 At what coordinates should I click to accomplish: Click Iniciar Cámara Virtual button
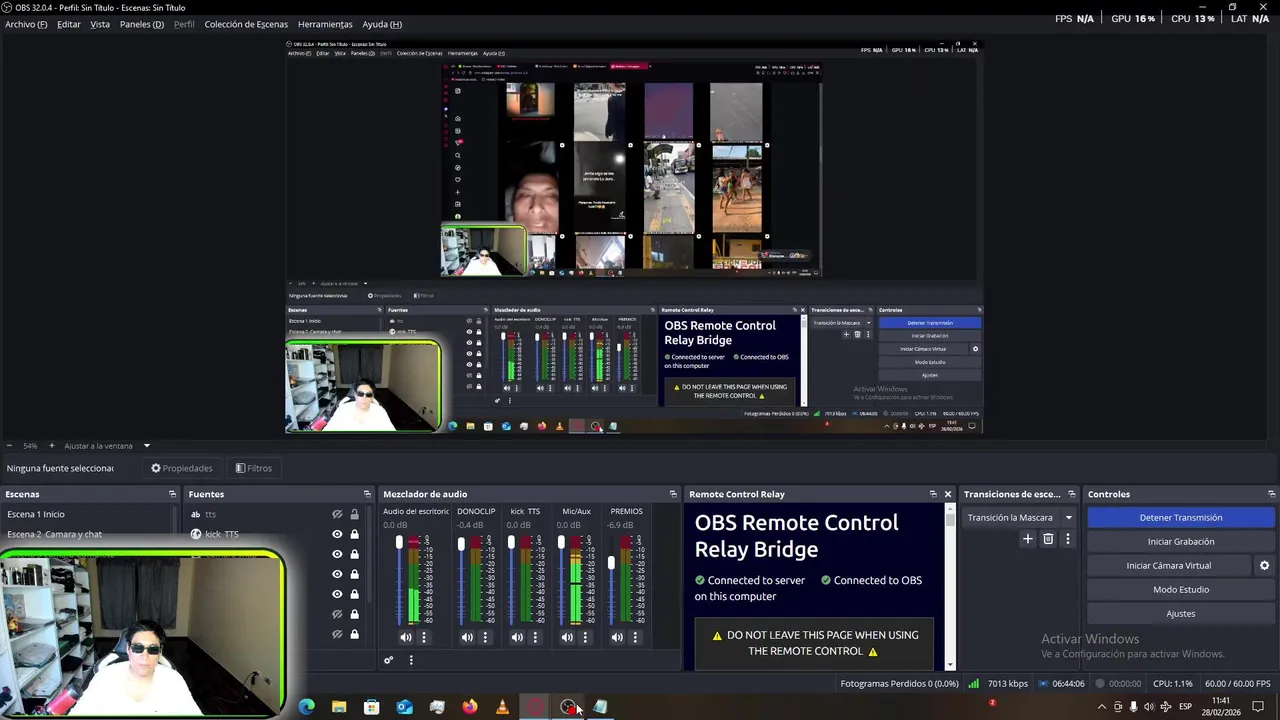1168,566
